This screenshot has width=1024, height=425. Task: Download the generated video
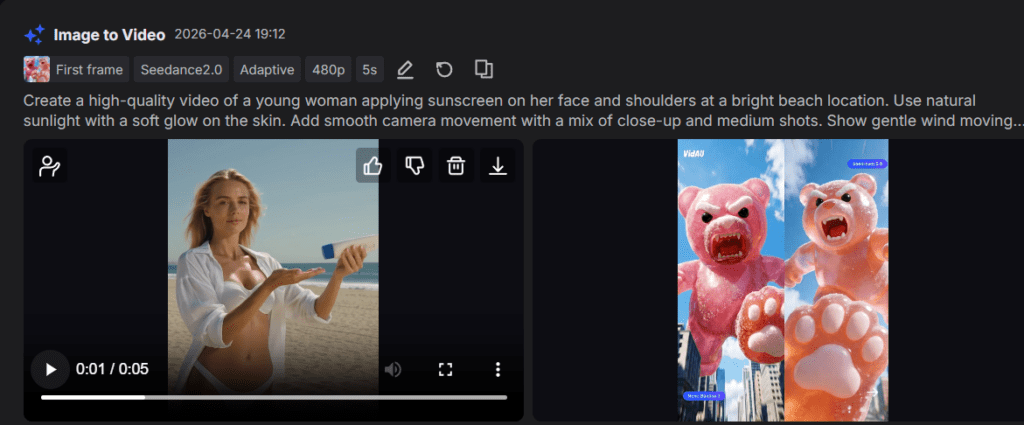coord(497,166)
